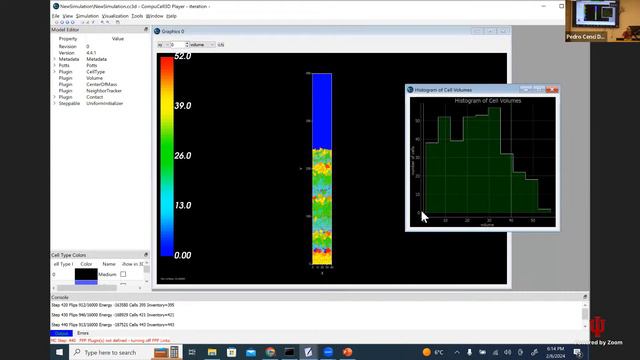Viewport: 640px width, 360px height.
Task: Open Google Chrome from the taskbar
Action: [x=270, y=352]
